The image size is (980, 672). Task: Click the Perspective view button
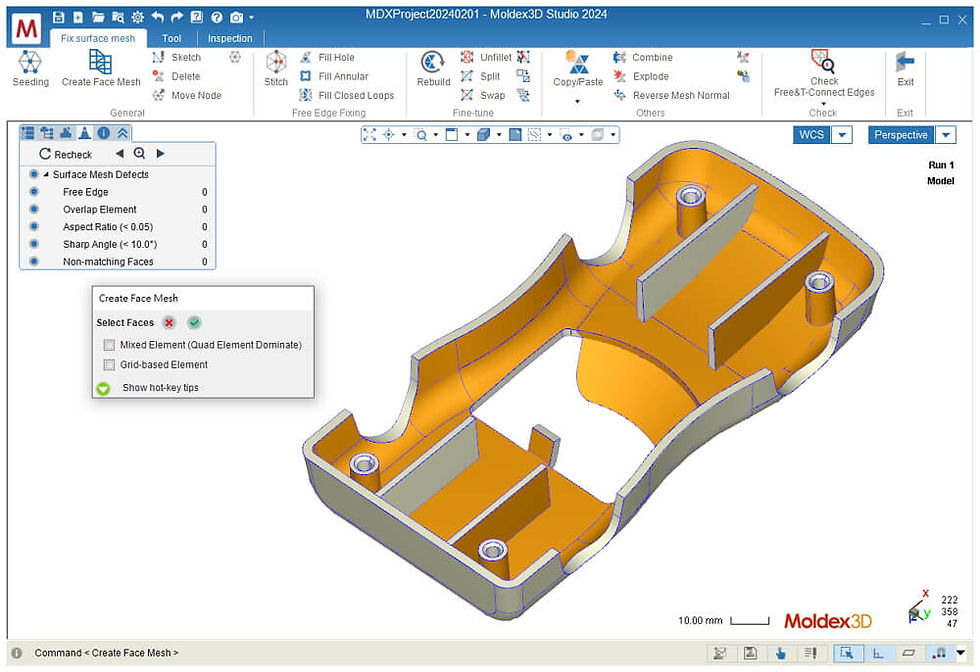(901, 135)
